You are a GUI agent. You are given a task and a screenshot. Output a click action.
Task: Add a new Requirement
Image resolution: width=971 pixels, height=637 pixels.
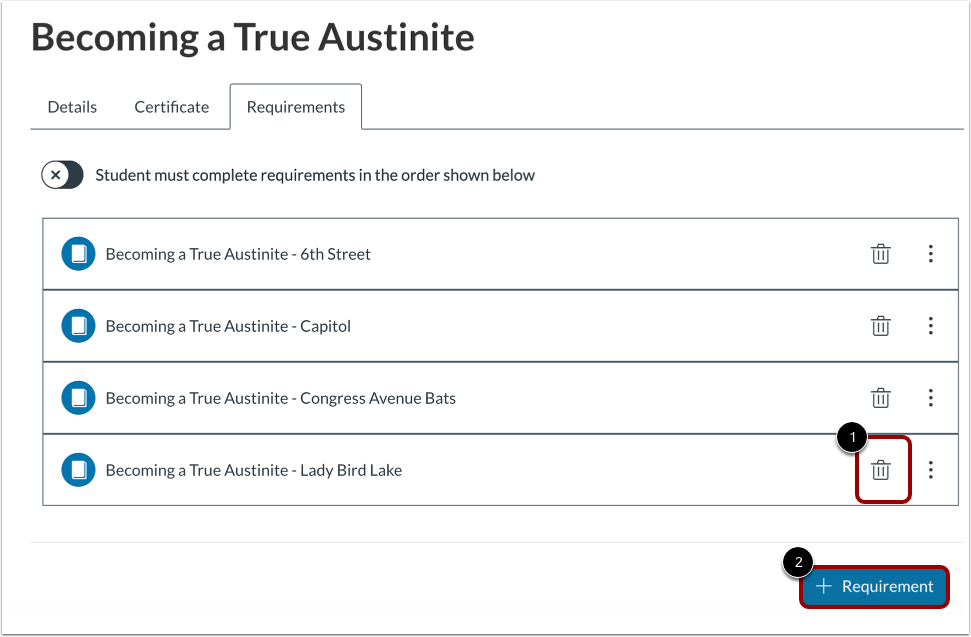coord(874,587)
